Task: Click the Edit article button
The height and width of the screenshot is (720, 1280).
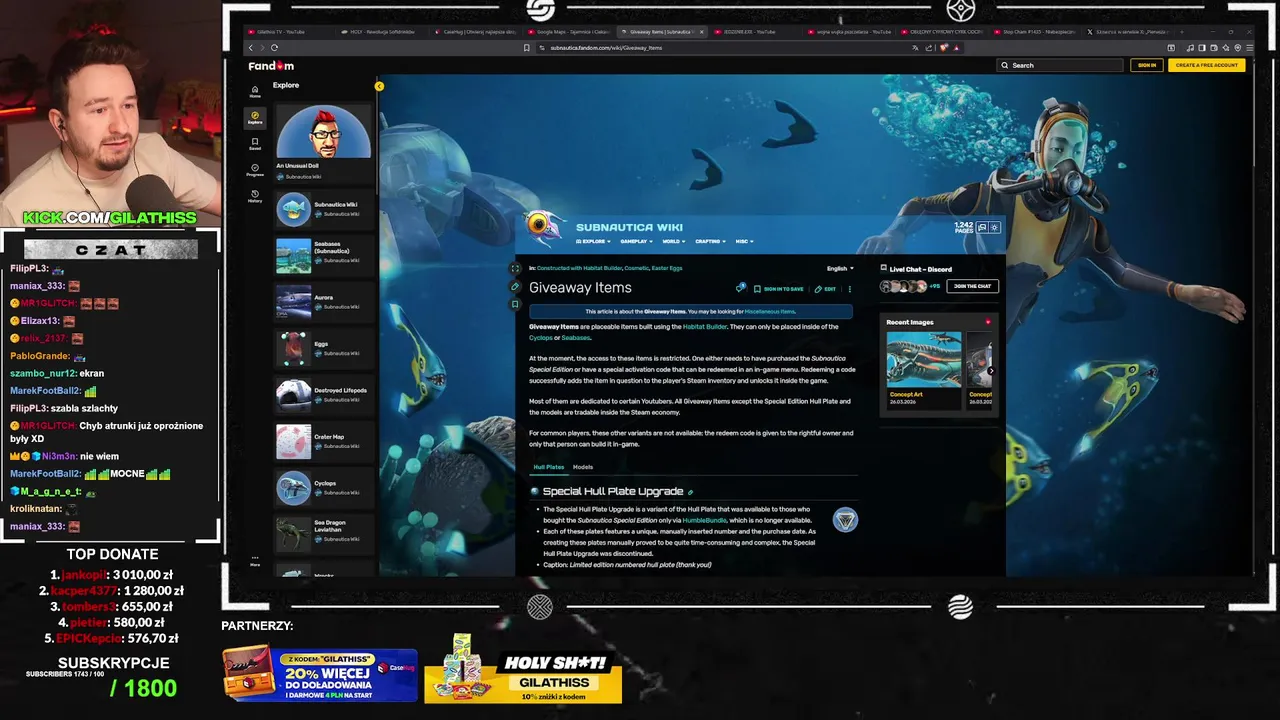Action: [x=825, y=289]
